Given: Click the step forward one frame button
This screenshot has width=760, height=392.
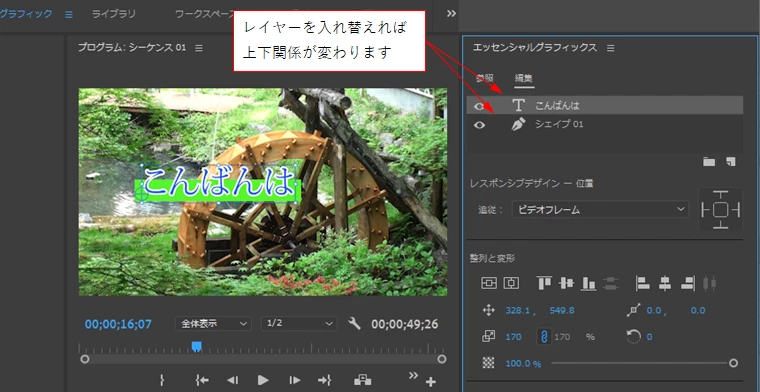Looking at the screenshot, I should (x=295, y=380).
